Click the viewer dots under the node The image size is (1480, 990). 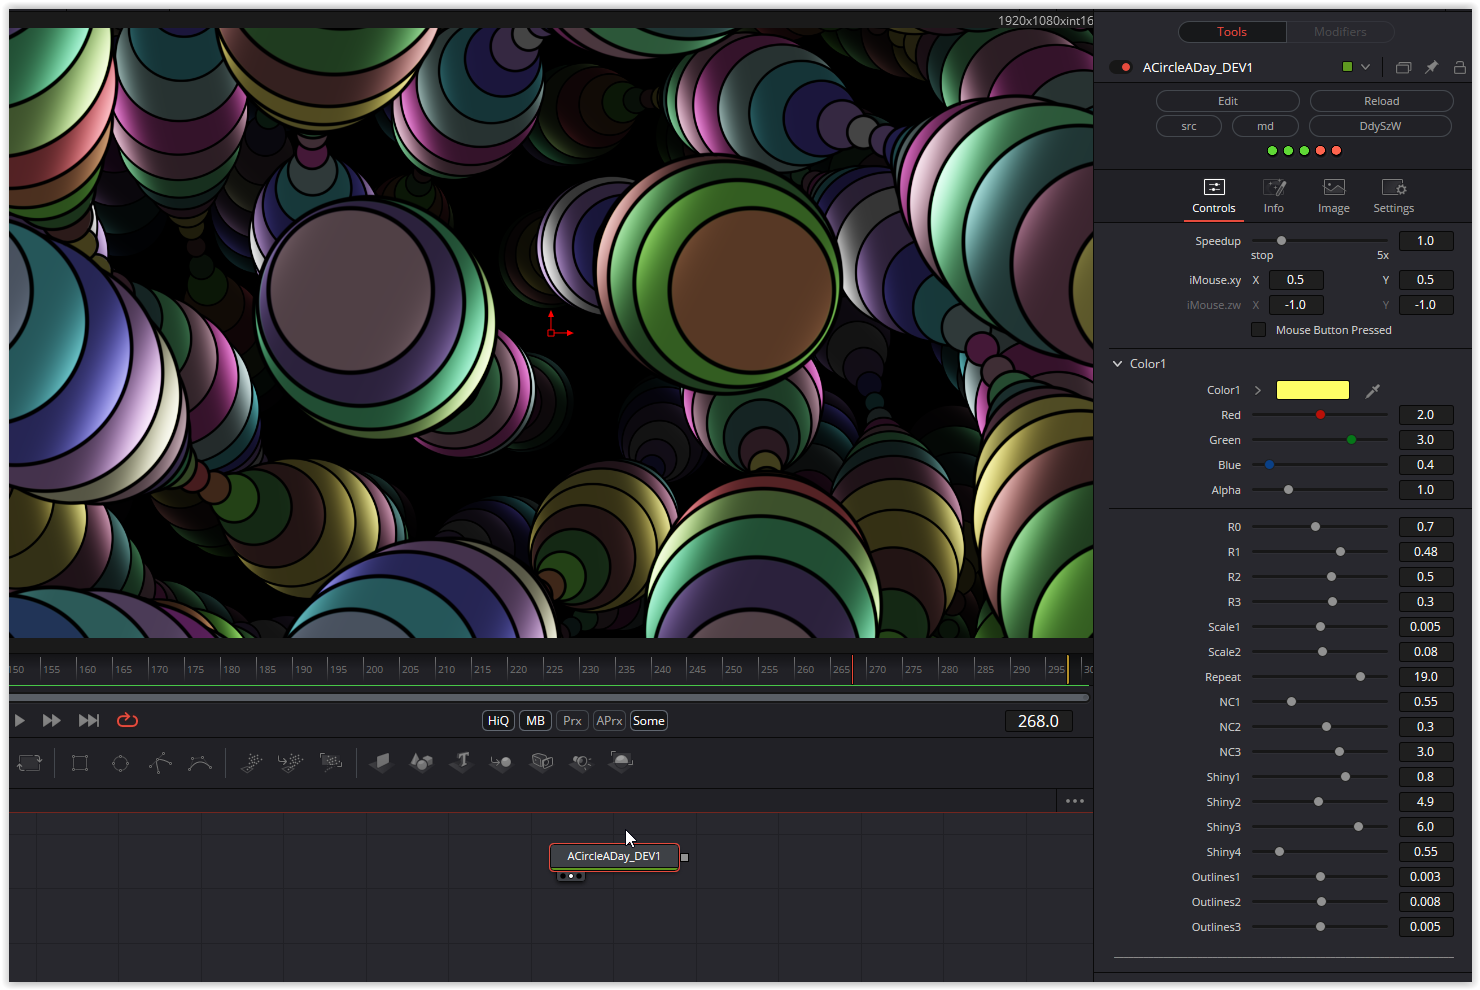(x=570, y=876)
